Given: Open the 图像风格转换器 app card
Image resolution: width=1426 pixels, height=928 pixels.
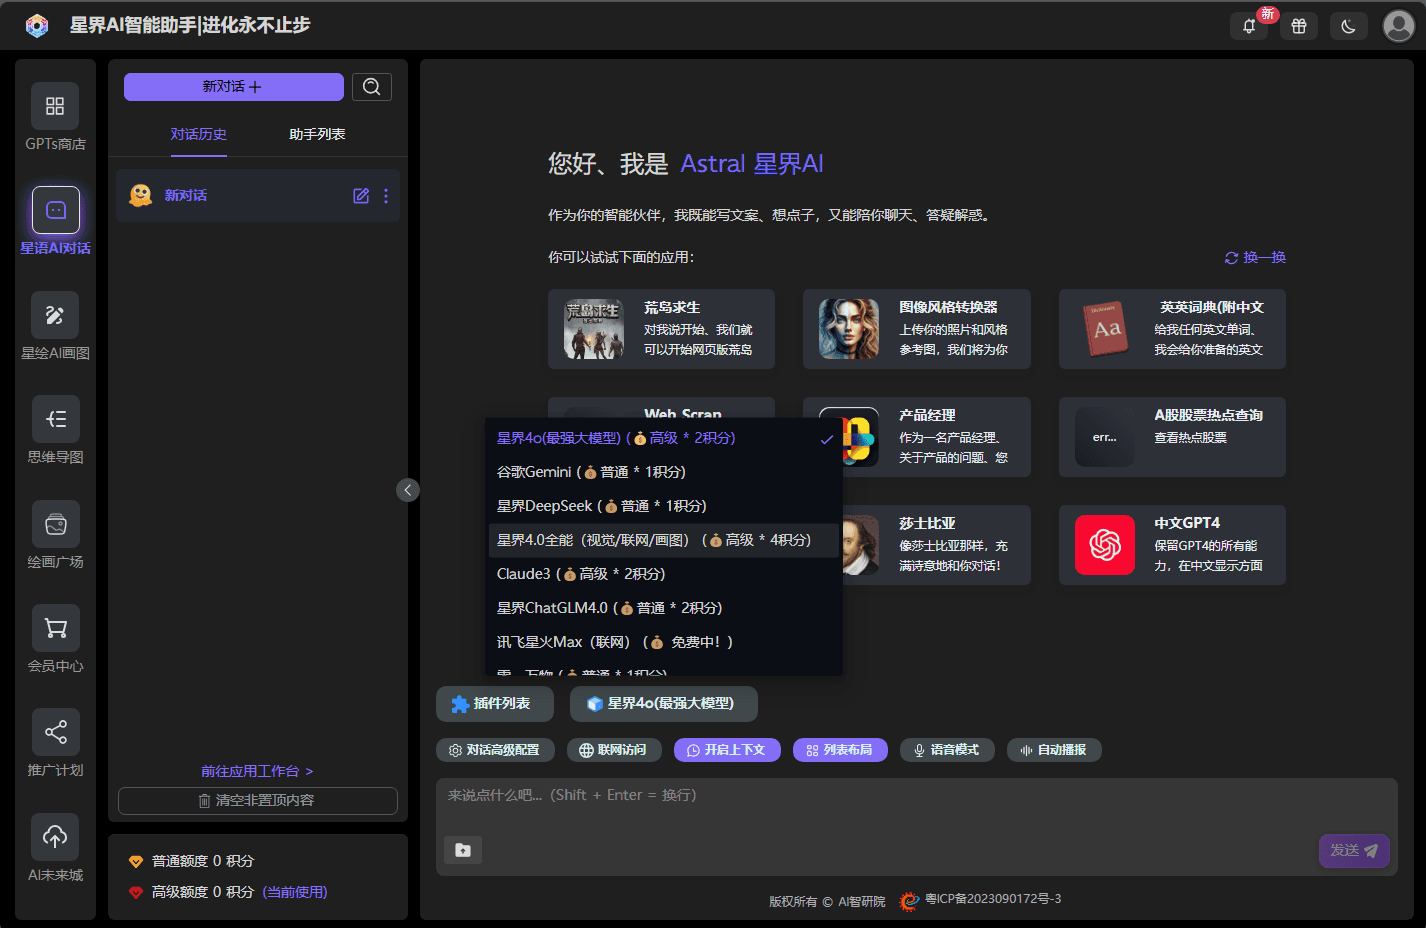Looking at the screenshot, I should [917, 329].
